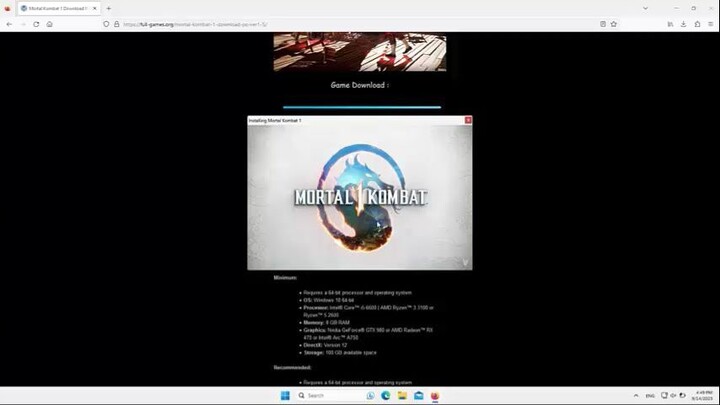Open the Mail app in the taskbar
This screenshot has height=405, width=720.
(x=419, y=395)
